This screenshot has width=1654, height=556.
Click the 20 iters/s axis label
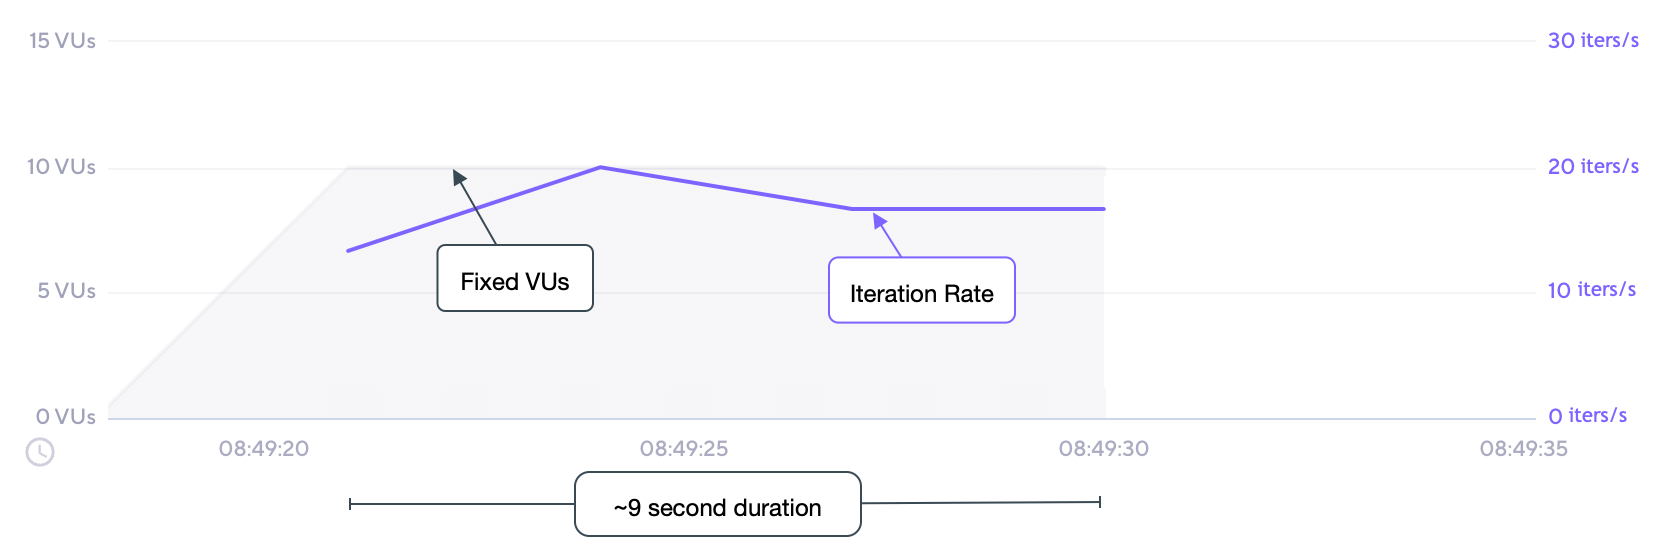pyautogui.click(x=1593, y=167)
